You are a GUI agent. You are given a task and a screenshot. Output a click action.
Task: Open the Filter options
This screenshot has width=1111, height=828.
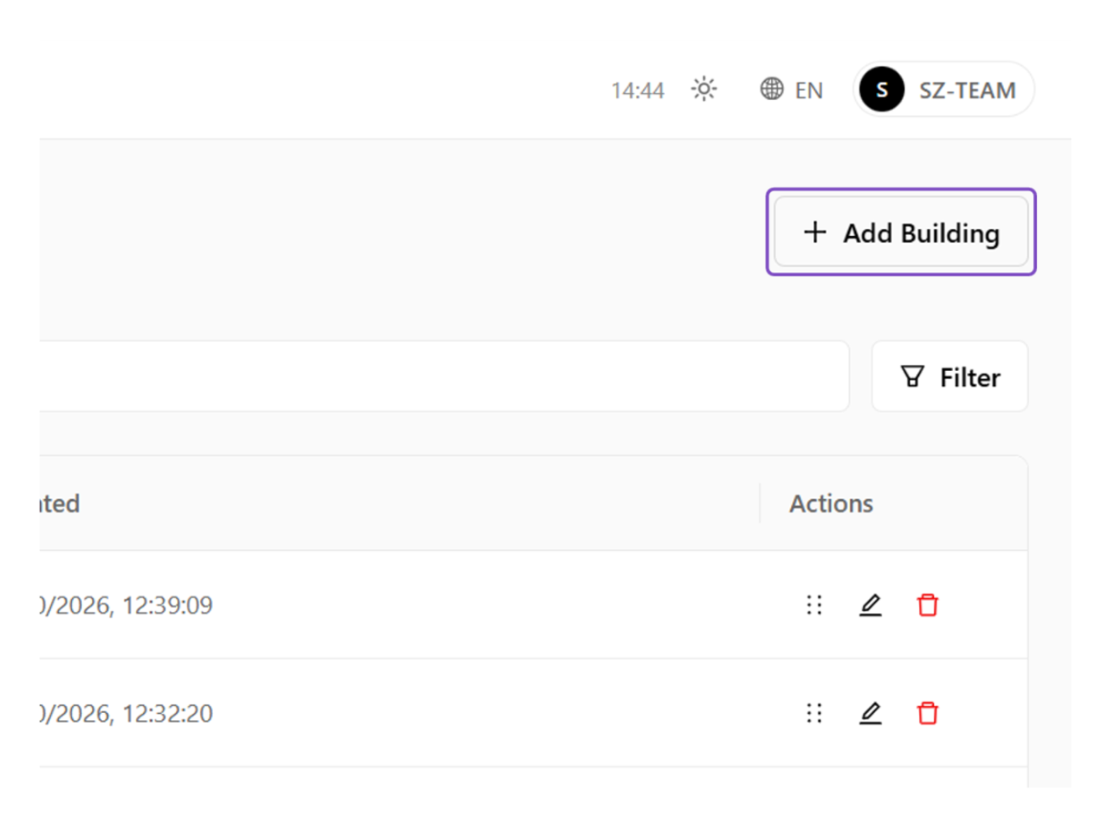pos(949,377)
